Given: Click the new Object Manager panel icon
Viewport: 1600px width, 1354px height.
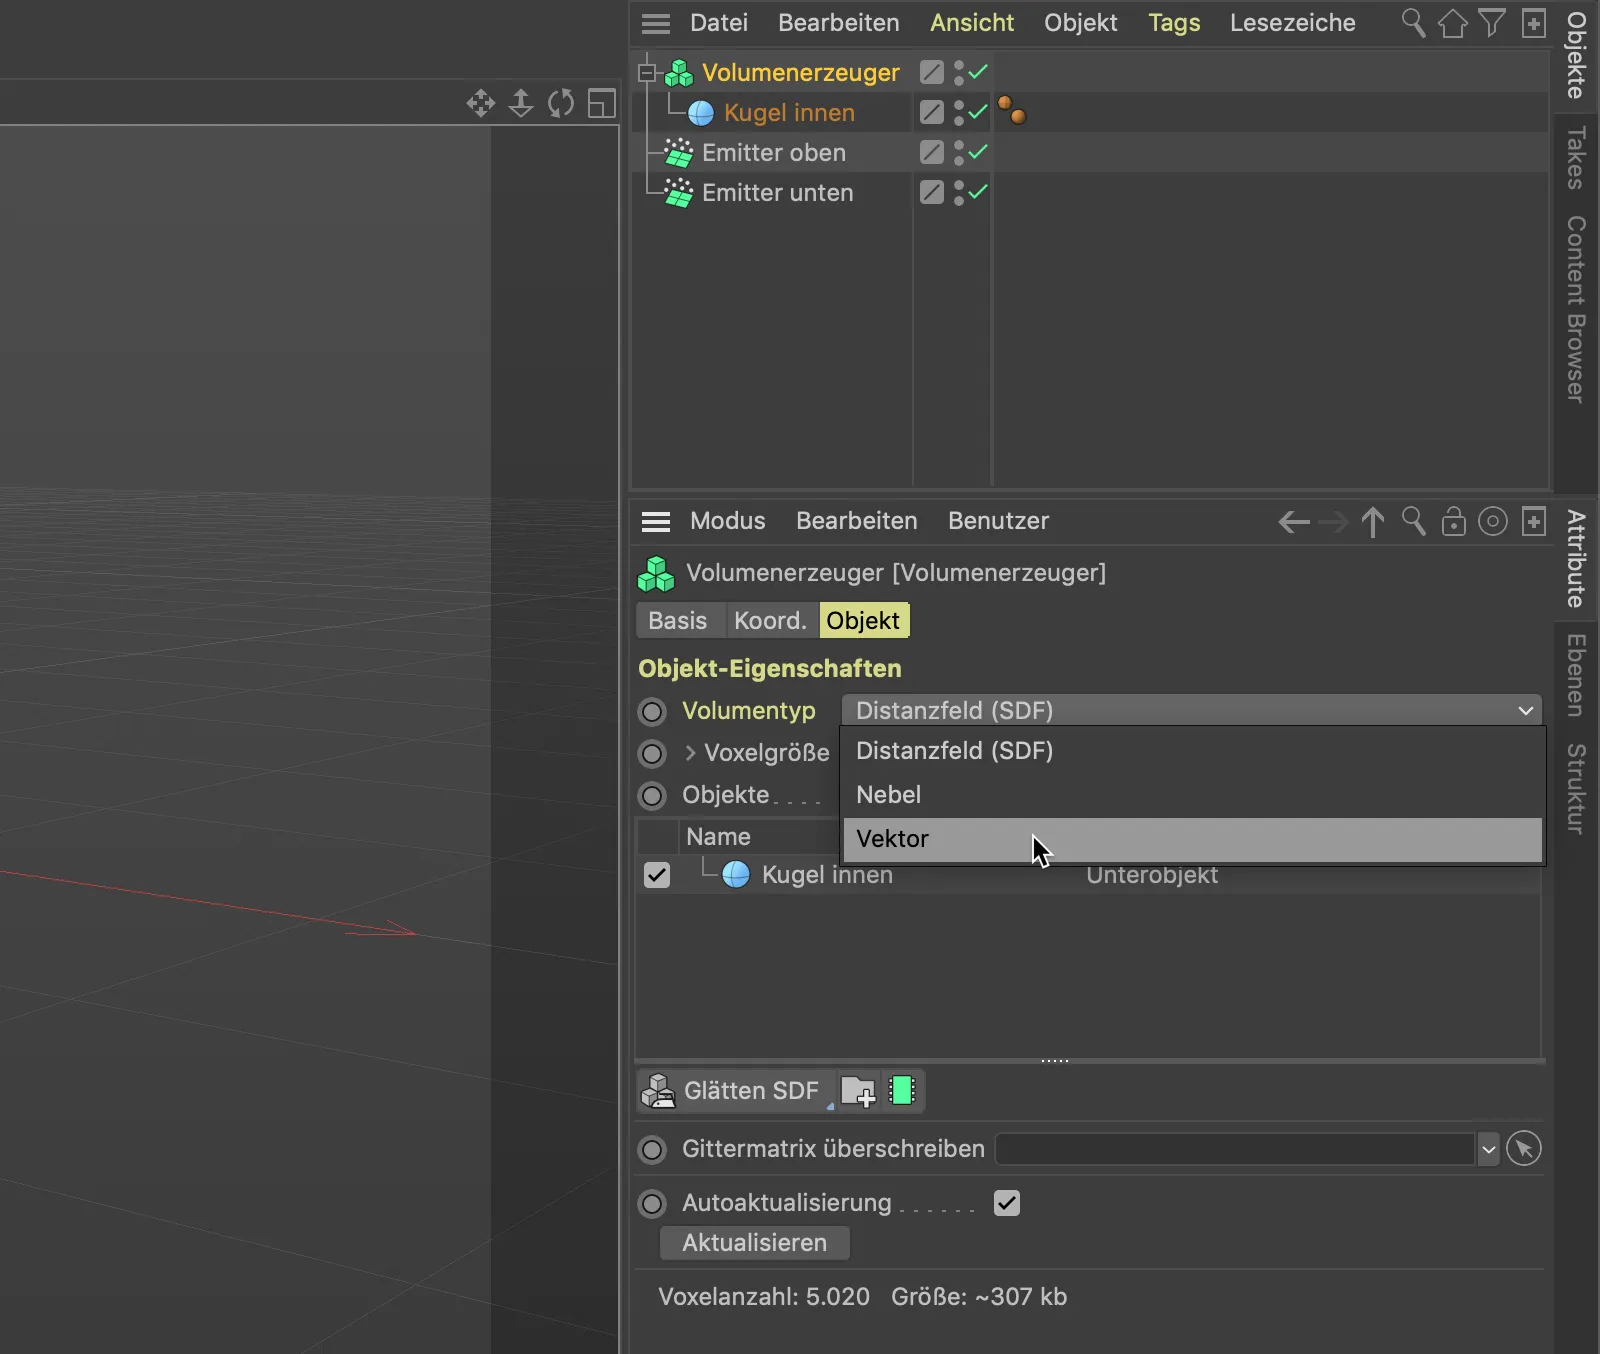Looking at the screenshot, I should (1533, 23).
